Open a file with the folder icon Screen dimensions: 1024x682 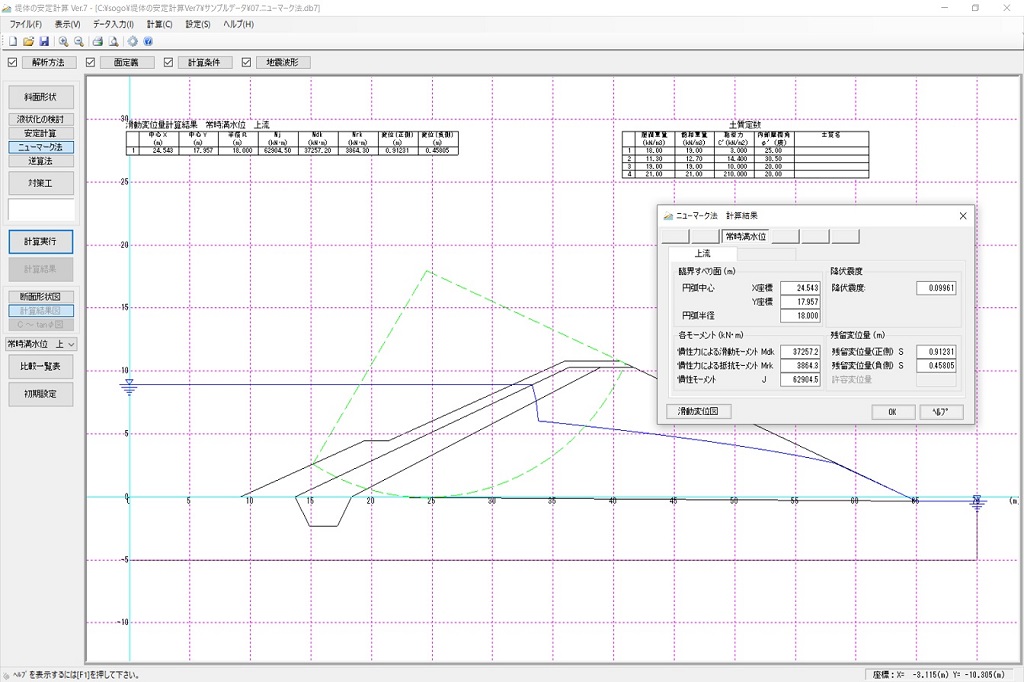tap(28, 41)
